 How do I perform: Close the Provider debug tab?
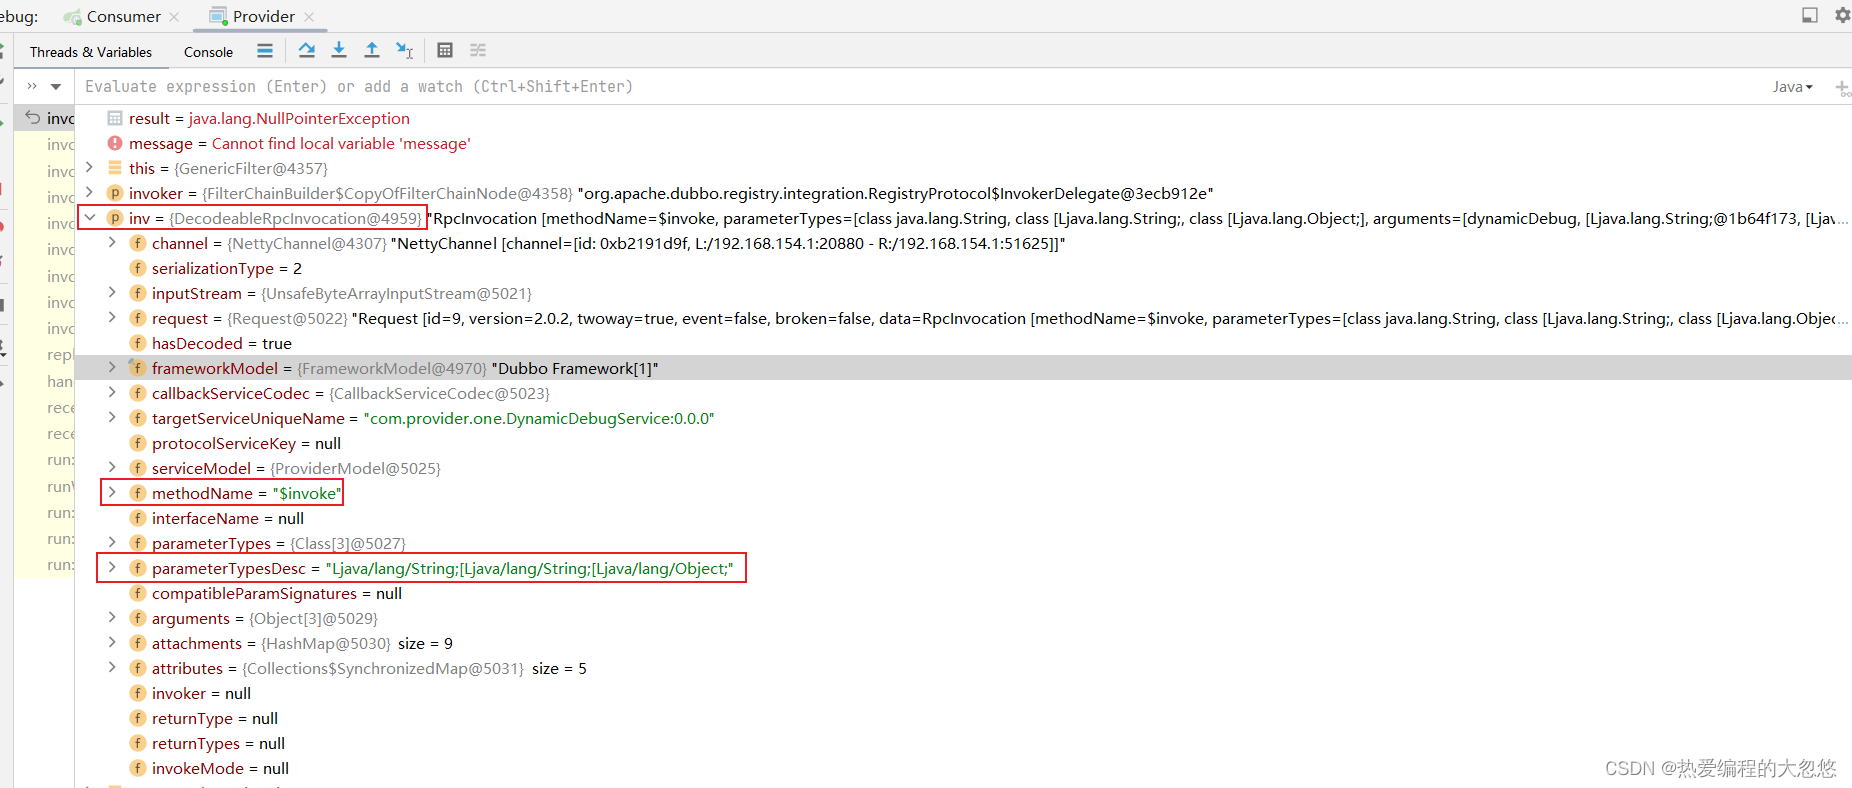tap(309, 17)
